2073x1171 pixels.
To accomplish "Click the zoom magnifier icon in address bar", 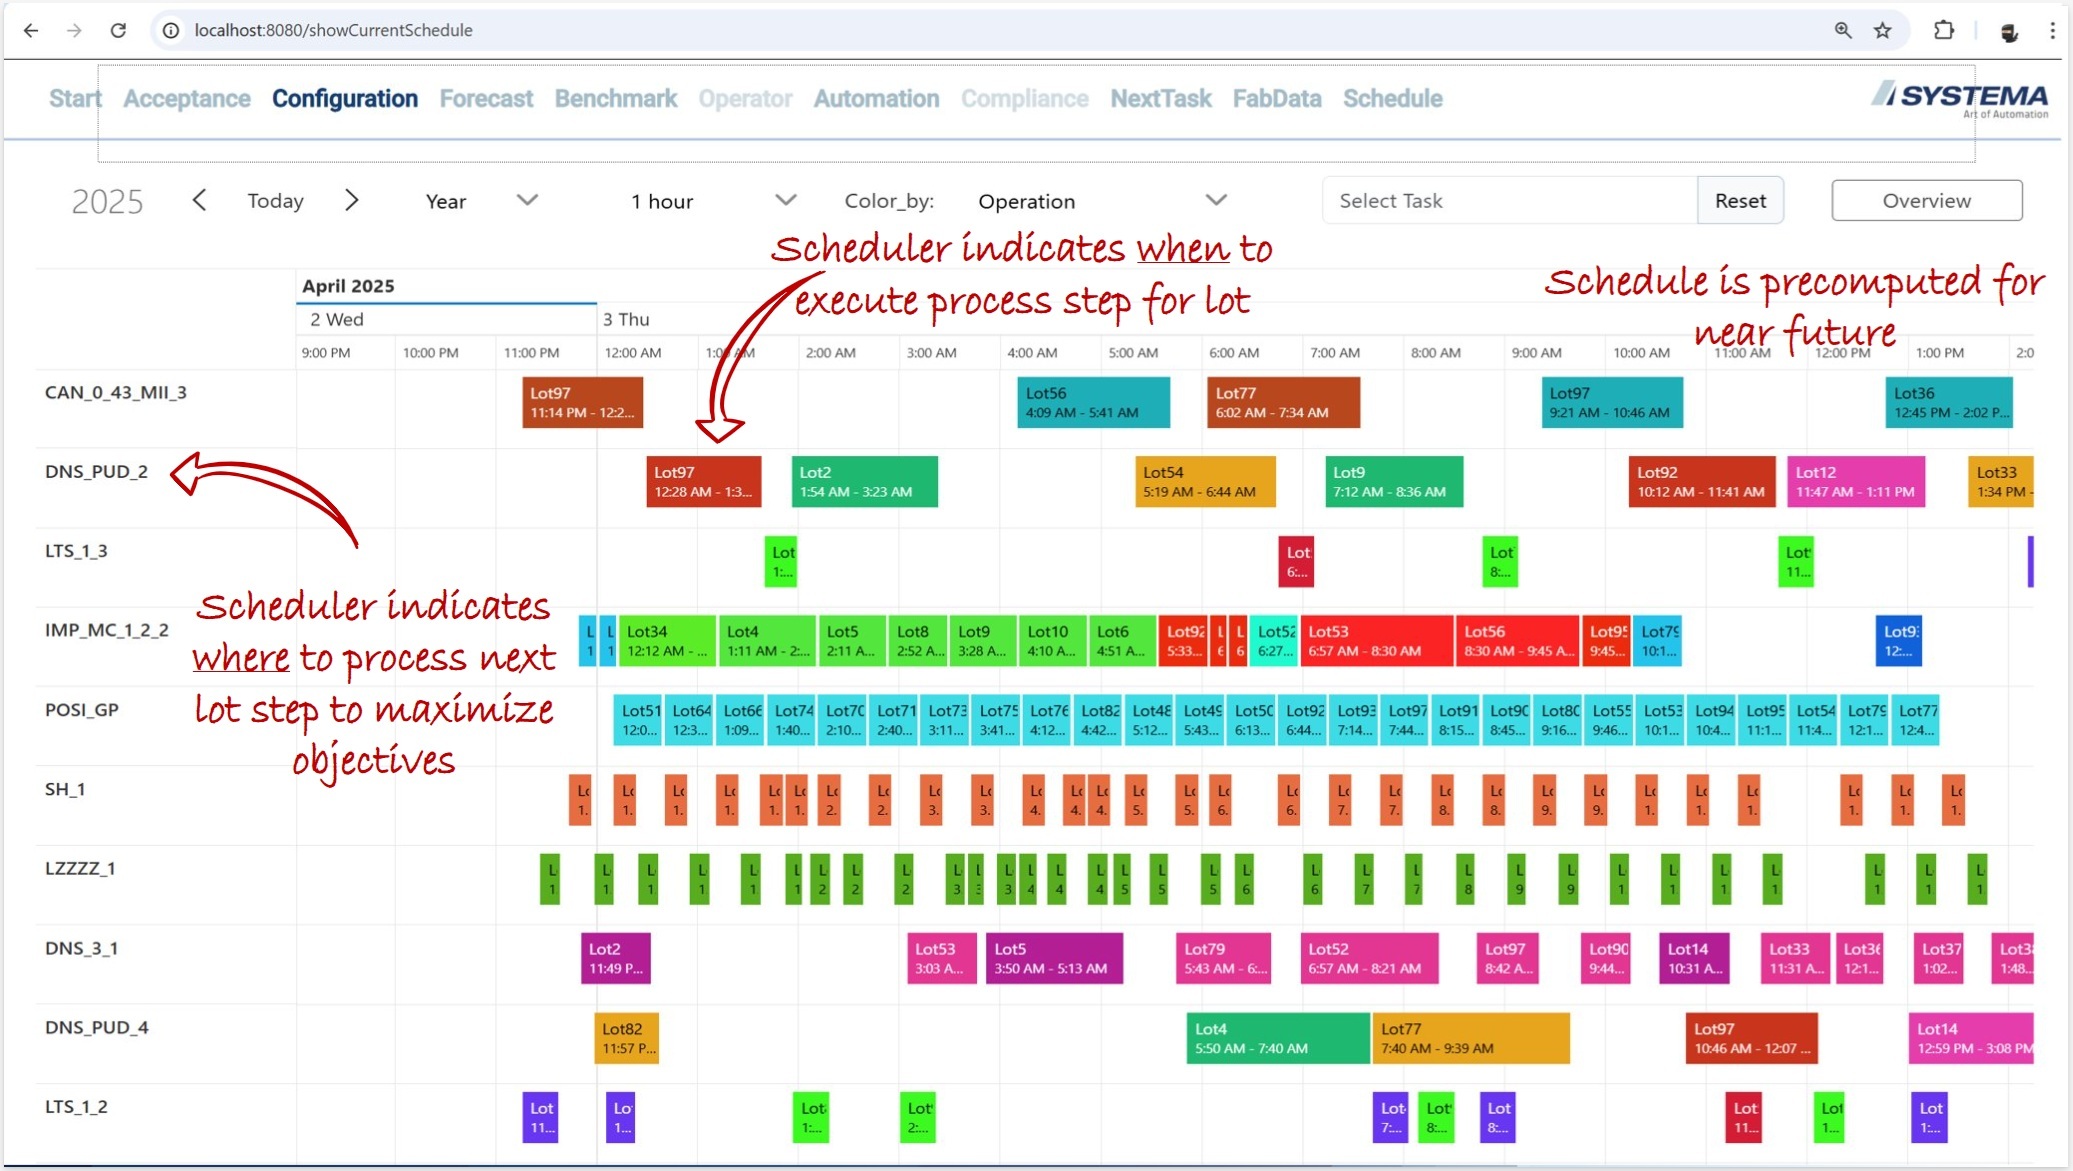I will (1842, 30).
